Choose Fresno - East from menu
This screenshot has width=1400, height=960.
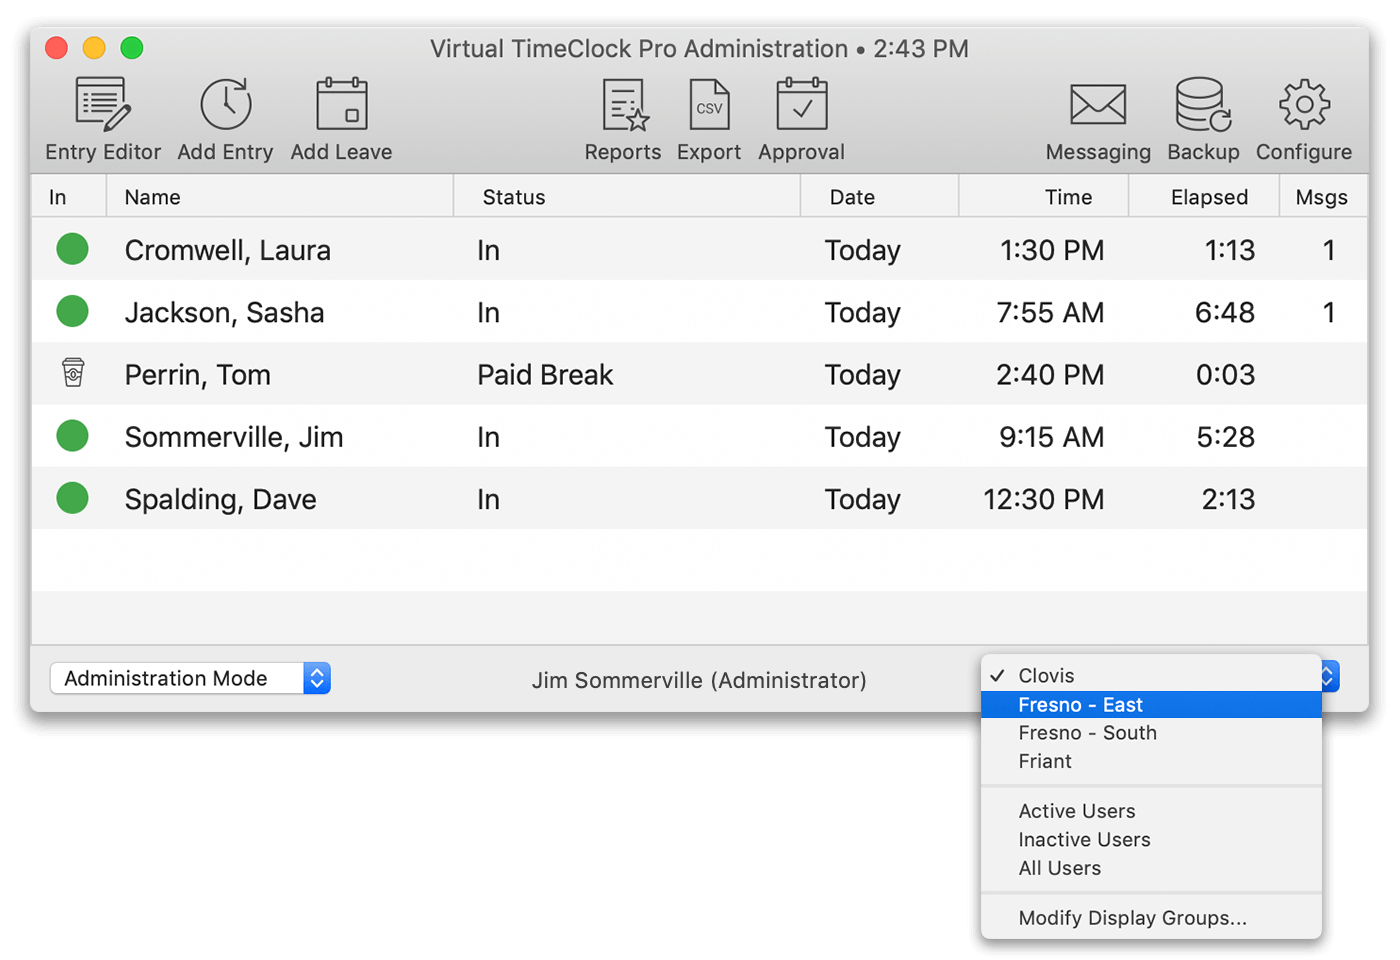point(1151,705)
